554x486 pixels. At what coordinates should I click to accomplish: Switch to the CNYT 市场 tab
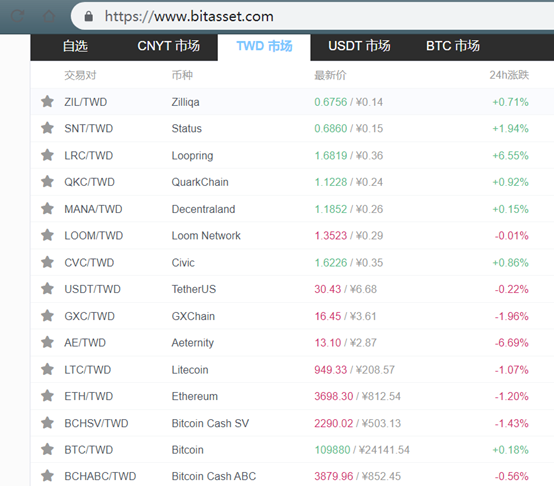pyautogui.click(x=169, y=46)
